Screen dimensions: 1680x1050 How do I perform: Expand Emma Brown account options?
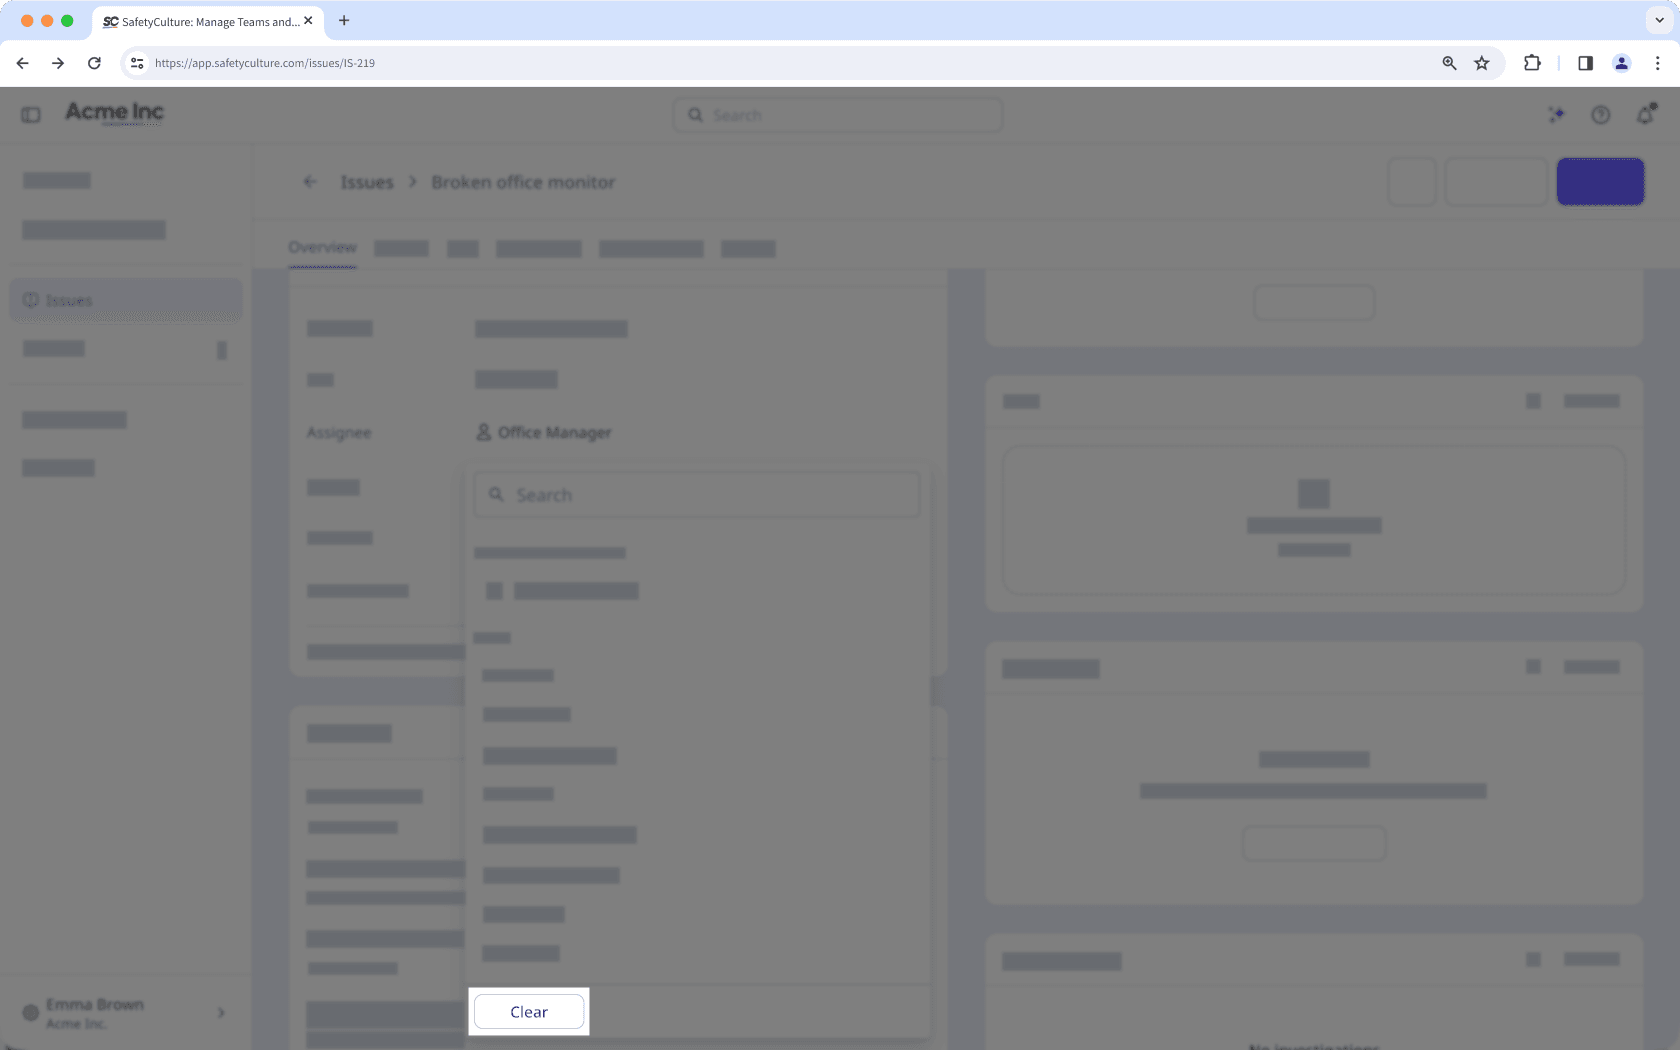tap(221, 1013)
